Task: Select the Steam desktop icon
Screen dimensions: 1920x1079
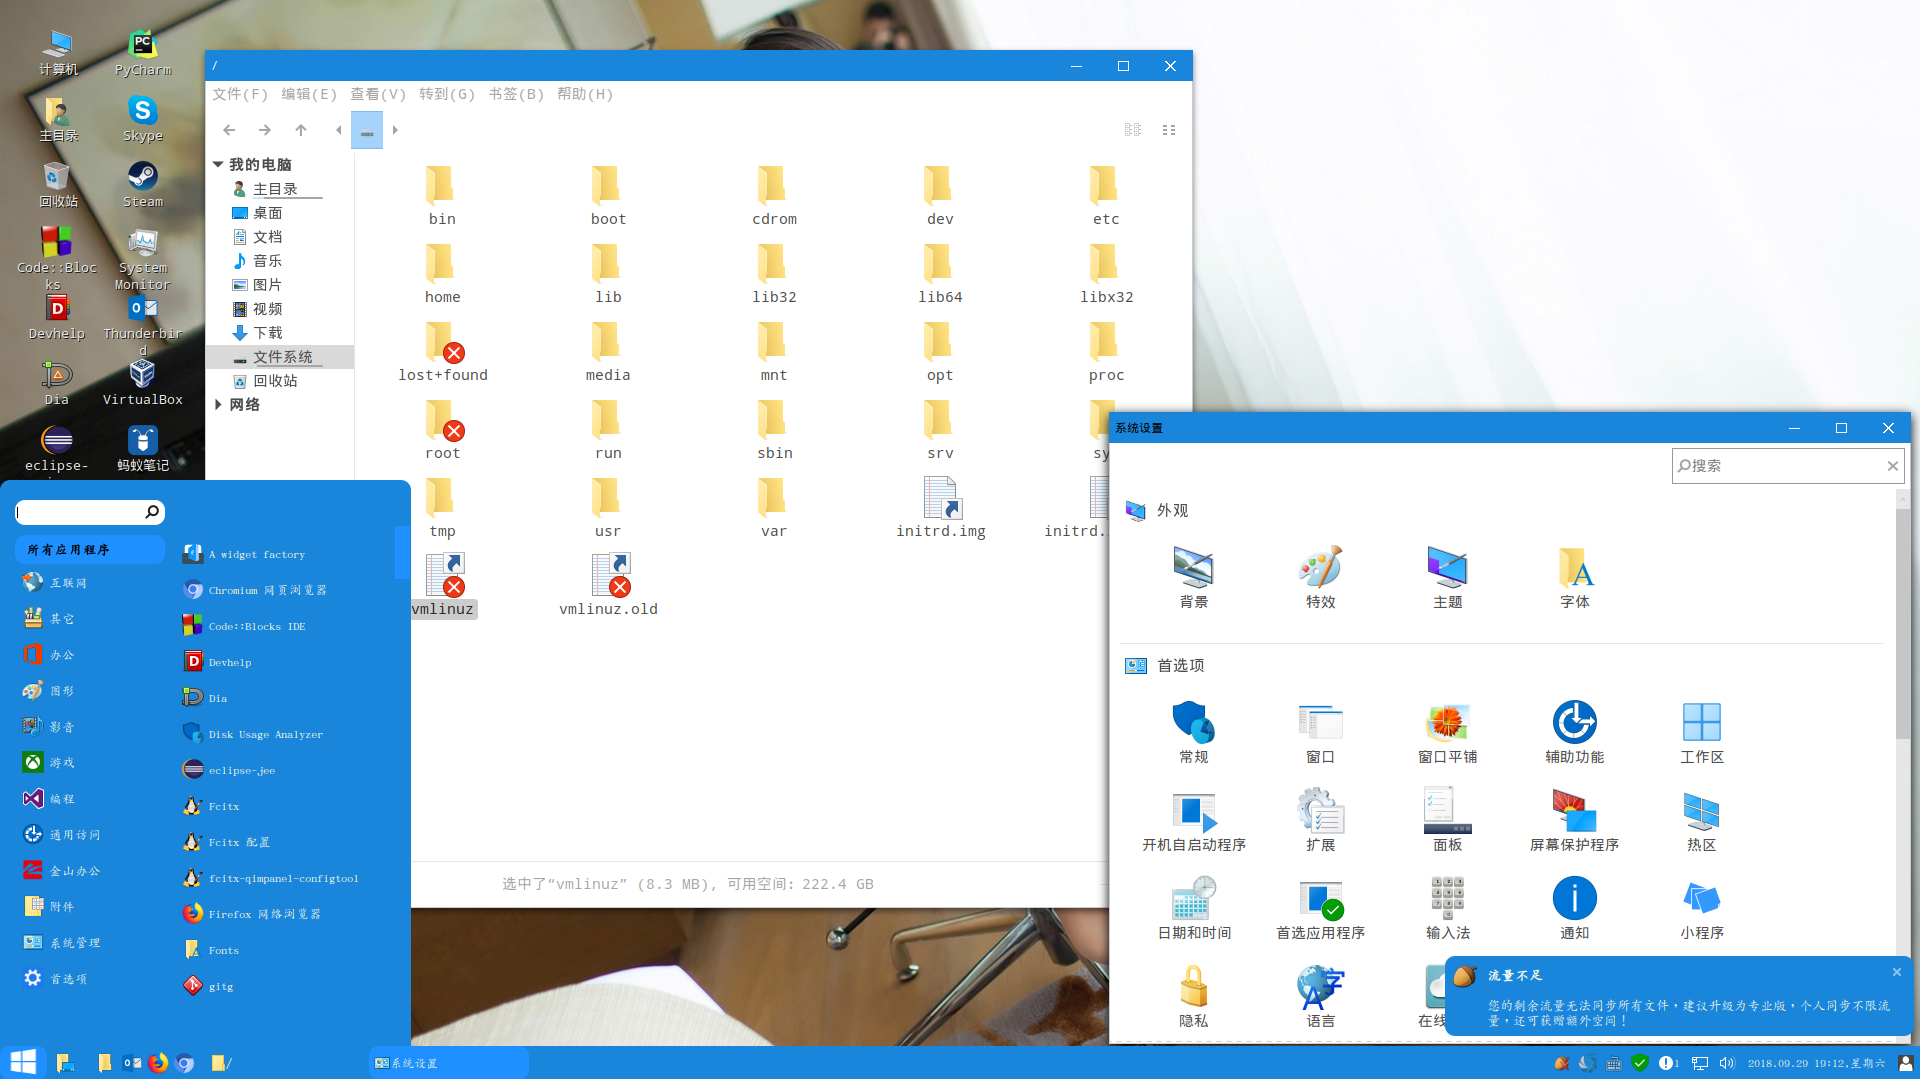Action: (142, 185)
